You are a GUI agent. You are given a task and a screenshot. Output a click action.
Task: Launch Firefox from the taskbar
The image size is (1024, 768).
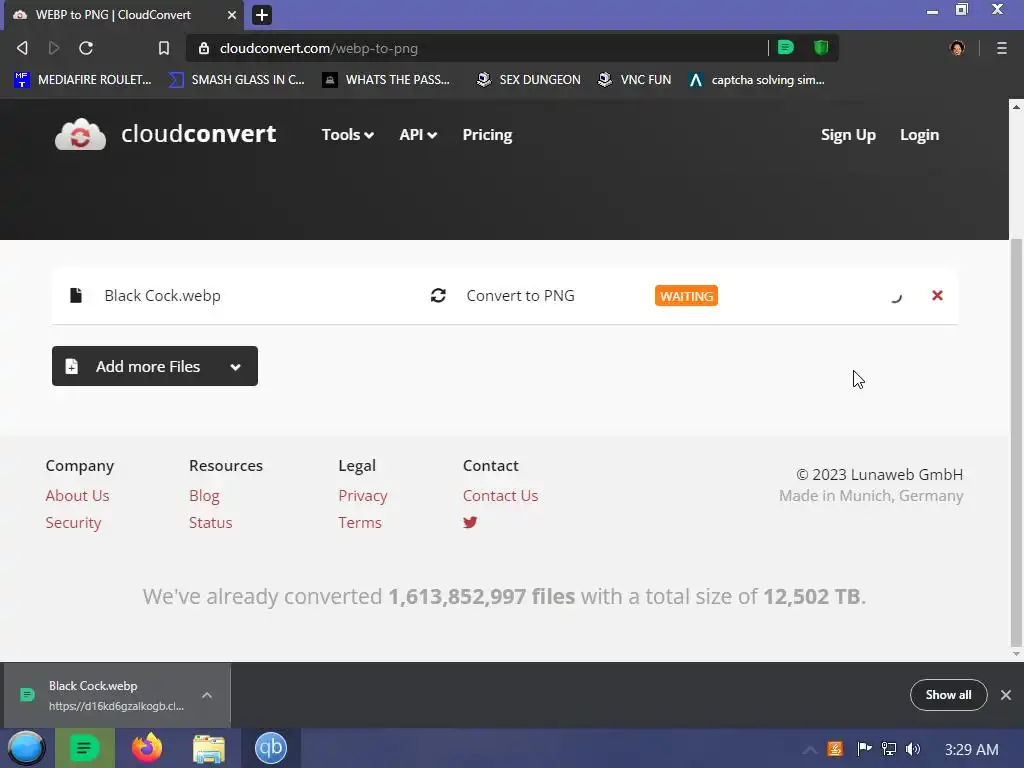[146, 748]
